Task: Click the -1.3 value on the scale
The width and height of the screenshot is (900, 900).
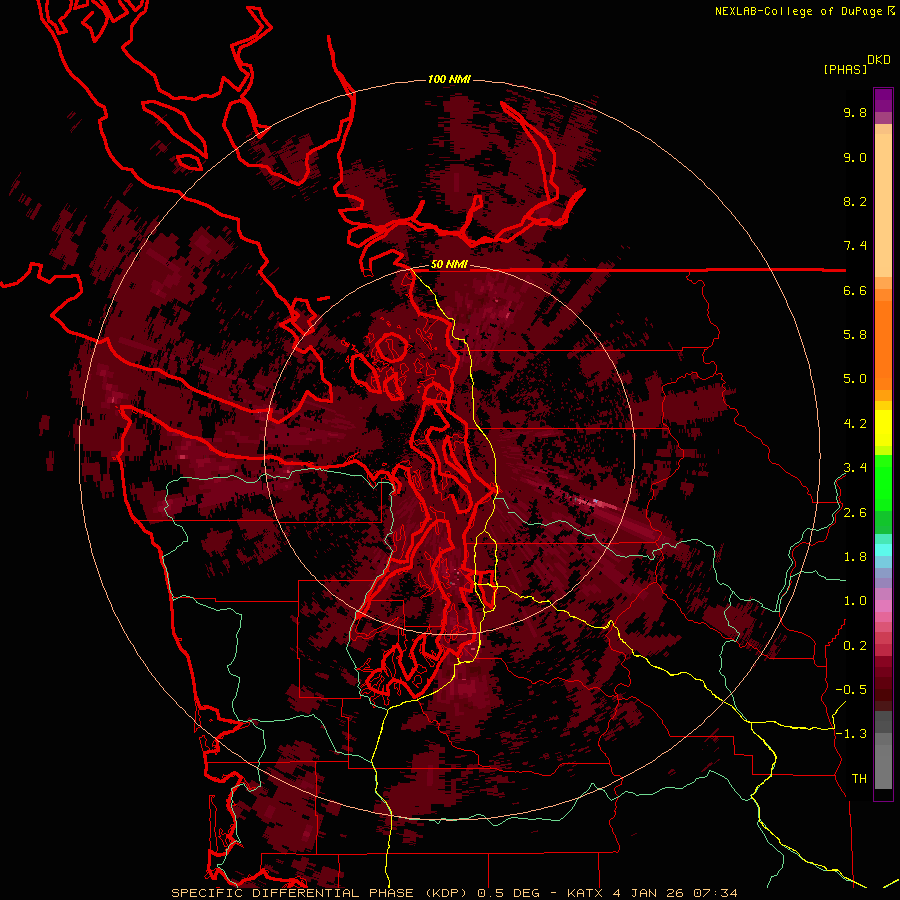Action: click(851, 734)
